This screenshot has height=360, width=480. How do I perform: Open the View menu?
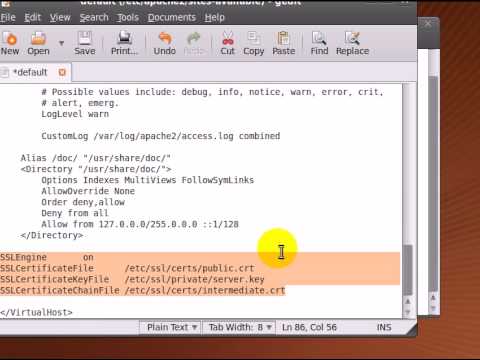60,17
